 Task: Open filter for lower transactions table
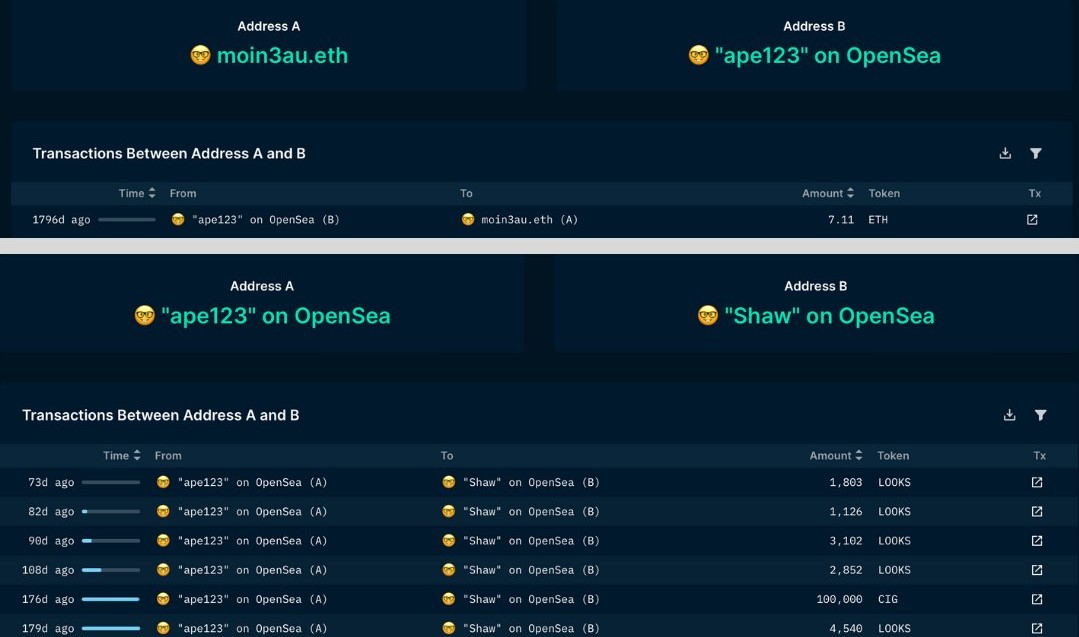pos(1040,415)
